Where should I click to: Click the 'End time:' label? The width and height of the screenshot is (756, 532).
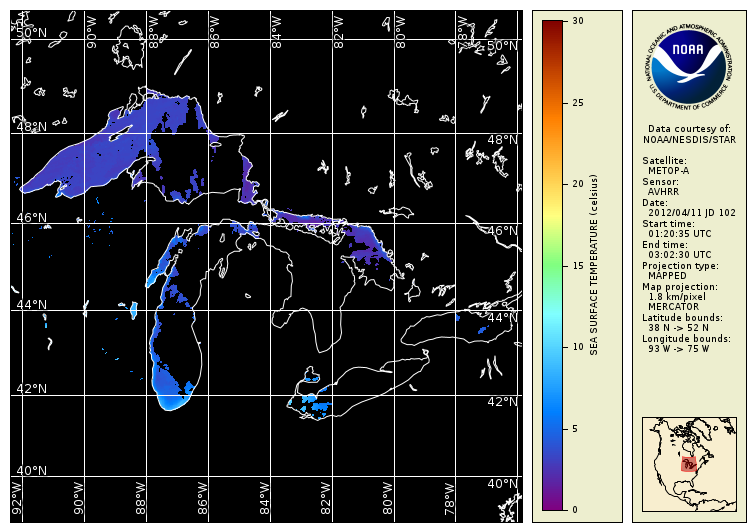click(x=665, y=245)
